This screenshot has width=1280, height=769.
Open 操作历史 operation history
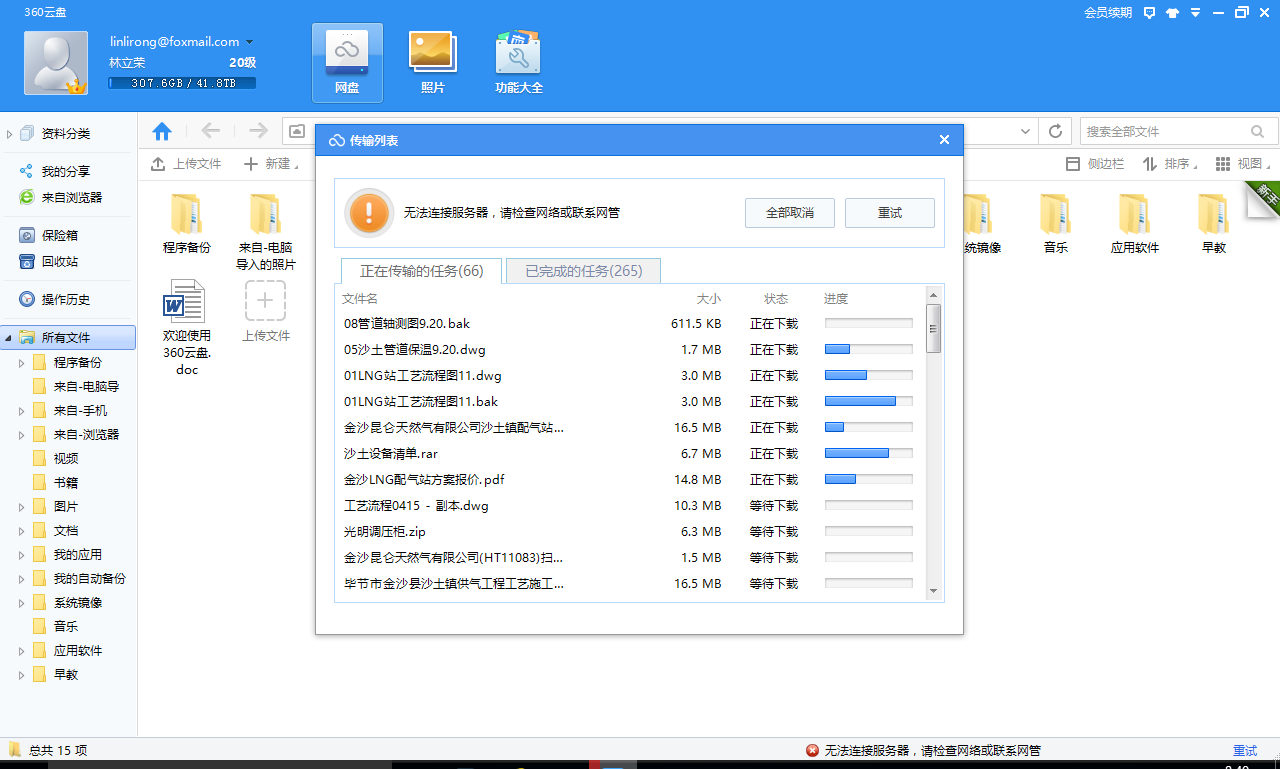coord(55,299)
